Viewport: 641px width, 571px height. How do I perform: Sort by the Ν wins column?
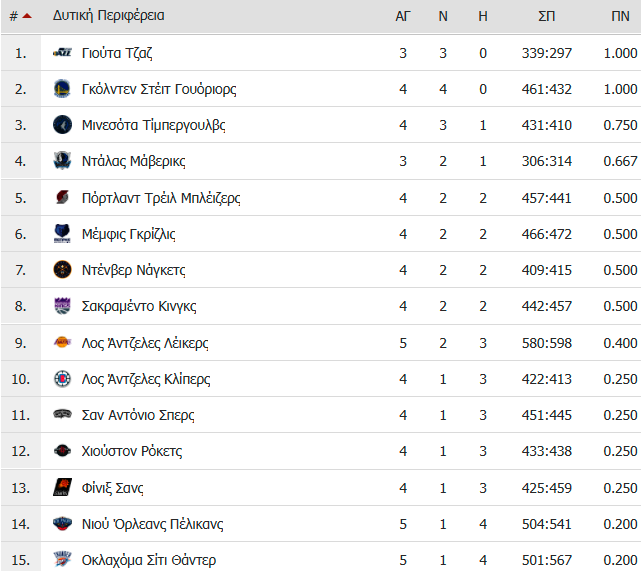pos(443,16)
